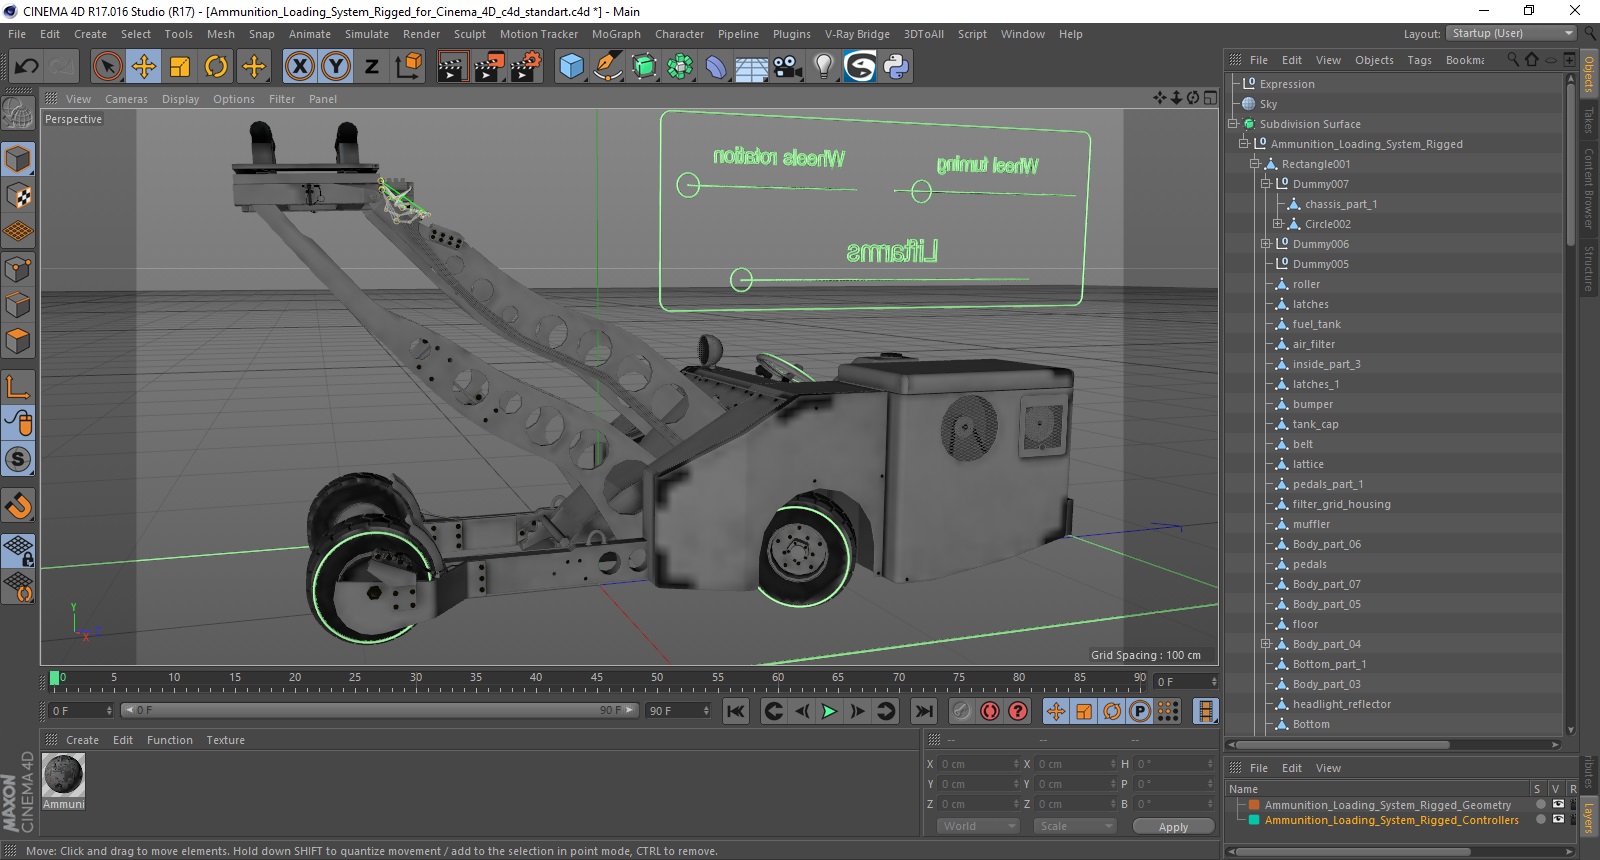The height and width of the screenshot is (860, 1600).
Task: Toggle visibility eye of Geometry layer
Action: pyautogui.click(x=1557, y=804)
